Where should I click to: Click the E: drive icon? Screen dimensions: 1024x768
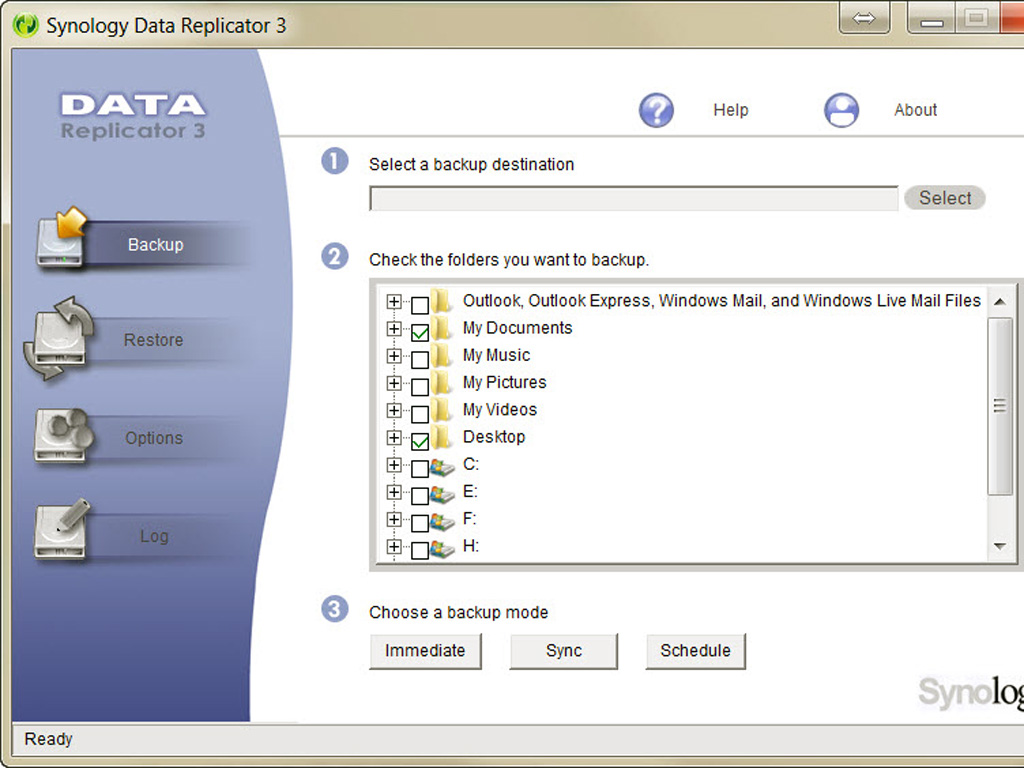pyautogui.click(x=442, y=494)
